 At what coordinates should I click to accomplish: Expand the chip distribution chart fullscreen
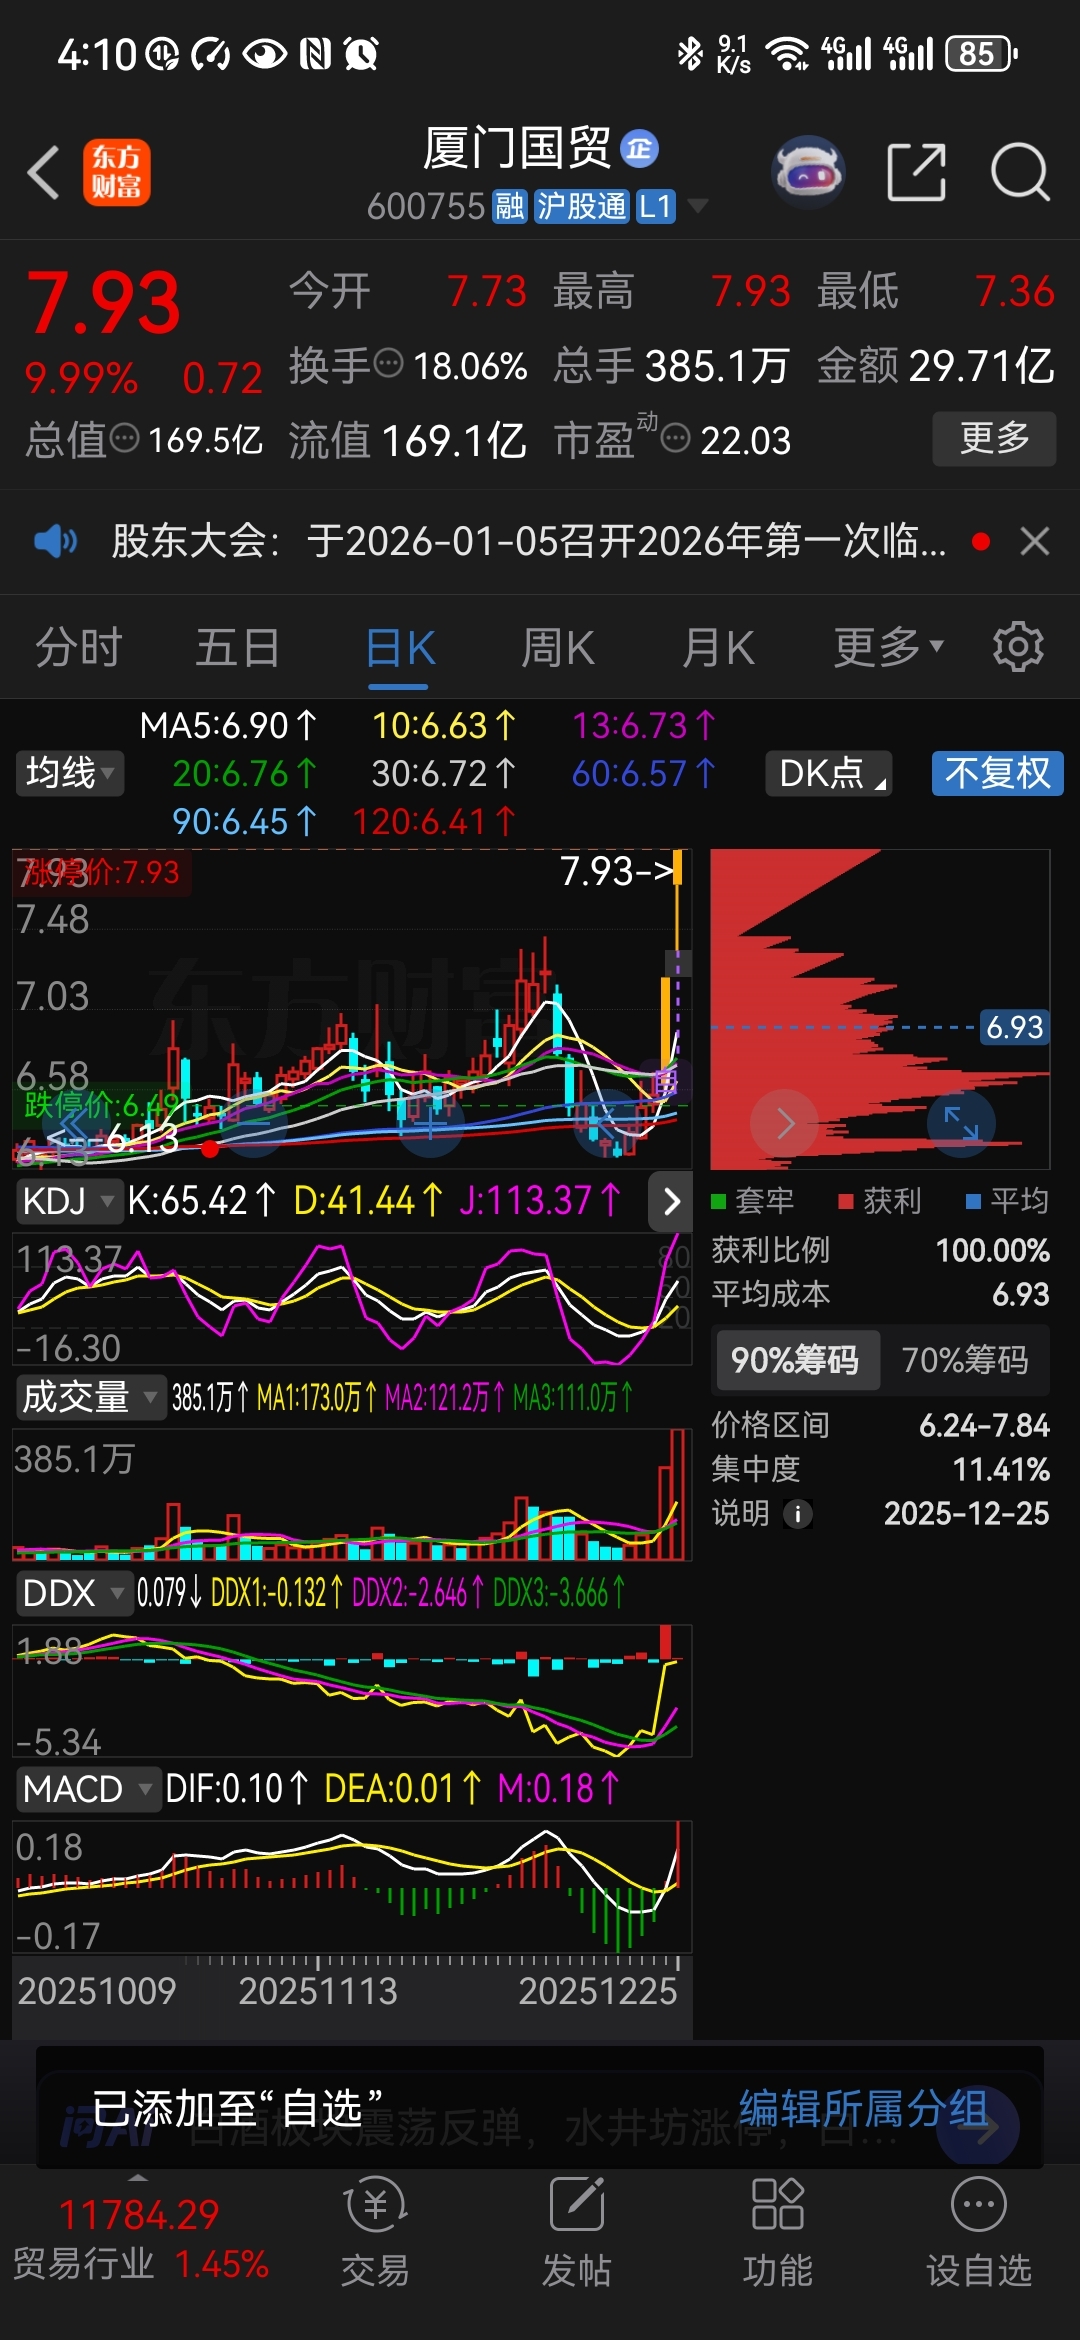pyautogui.click(x=961, y=1123)
